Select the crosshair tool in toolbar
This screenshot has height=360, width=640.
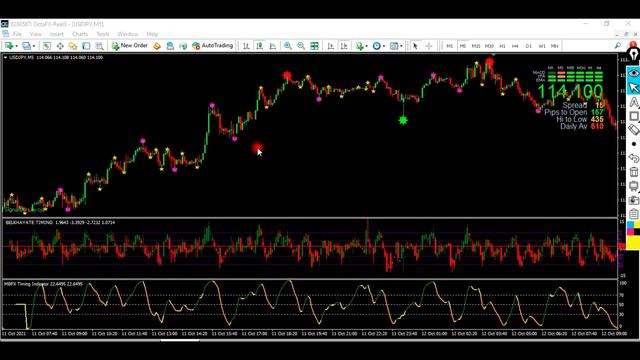click(x=429, y=46)
